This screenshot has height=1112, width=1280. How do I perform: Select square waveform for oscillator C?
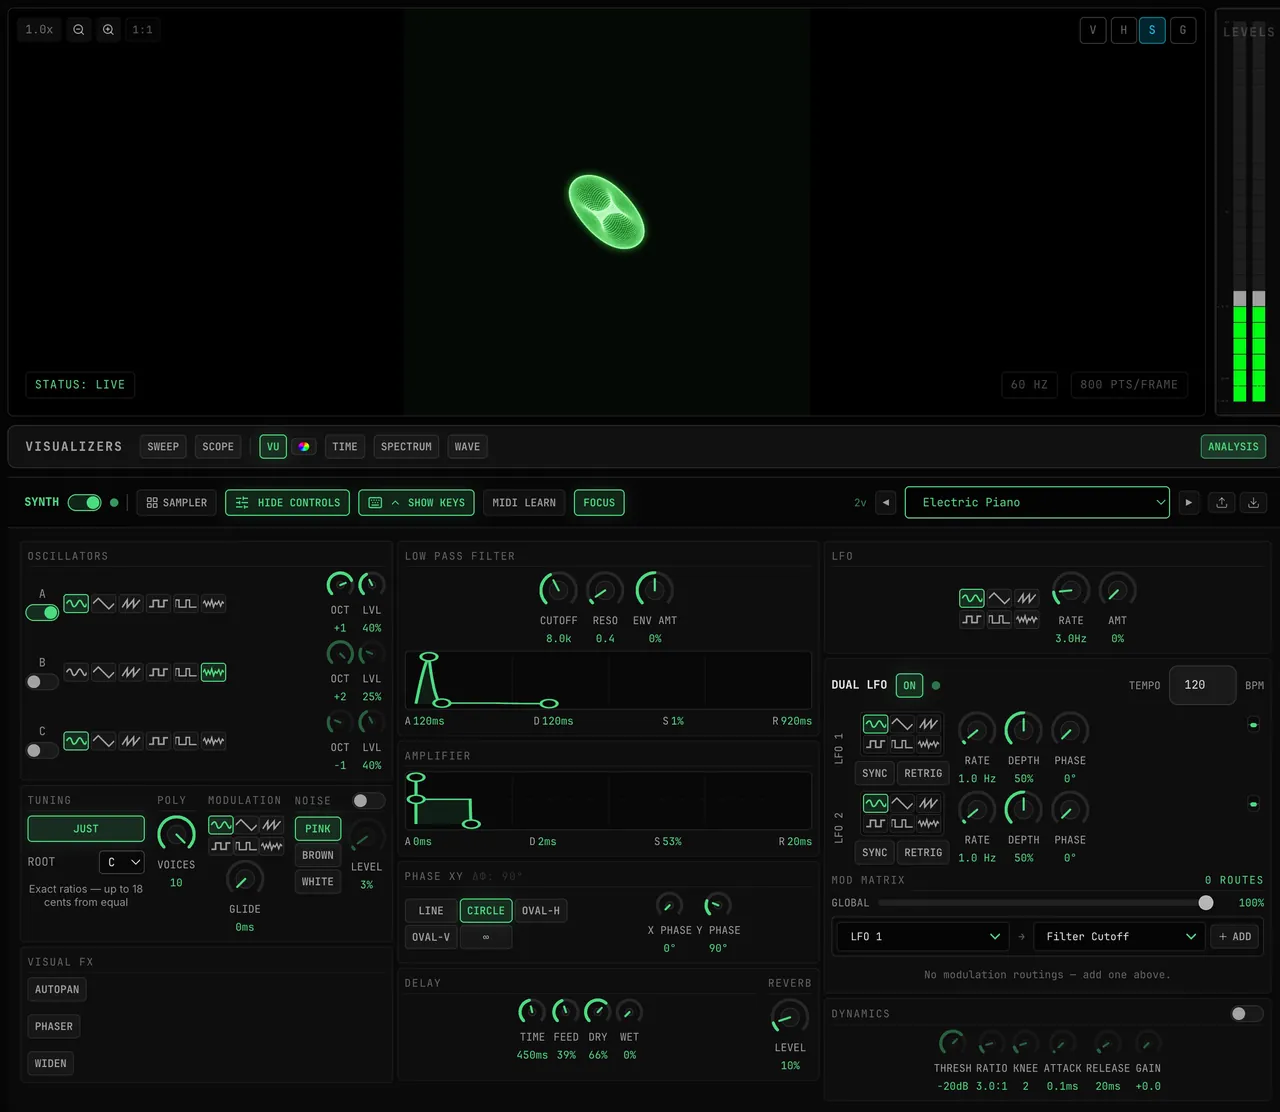pyautogui.click(x=158, y=741)
